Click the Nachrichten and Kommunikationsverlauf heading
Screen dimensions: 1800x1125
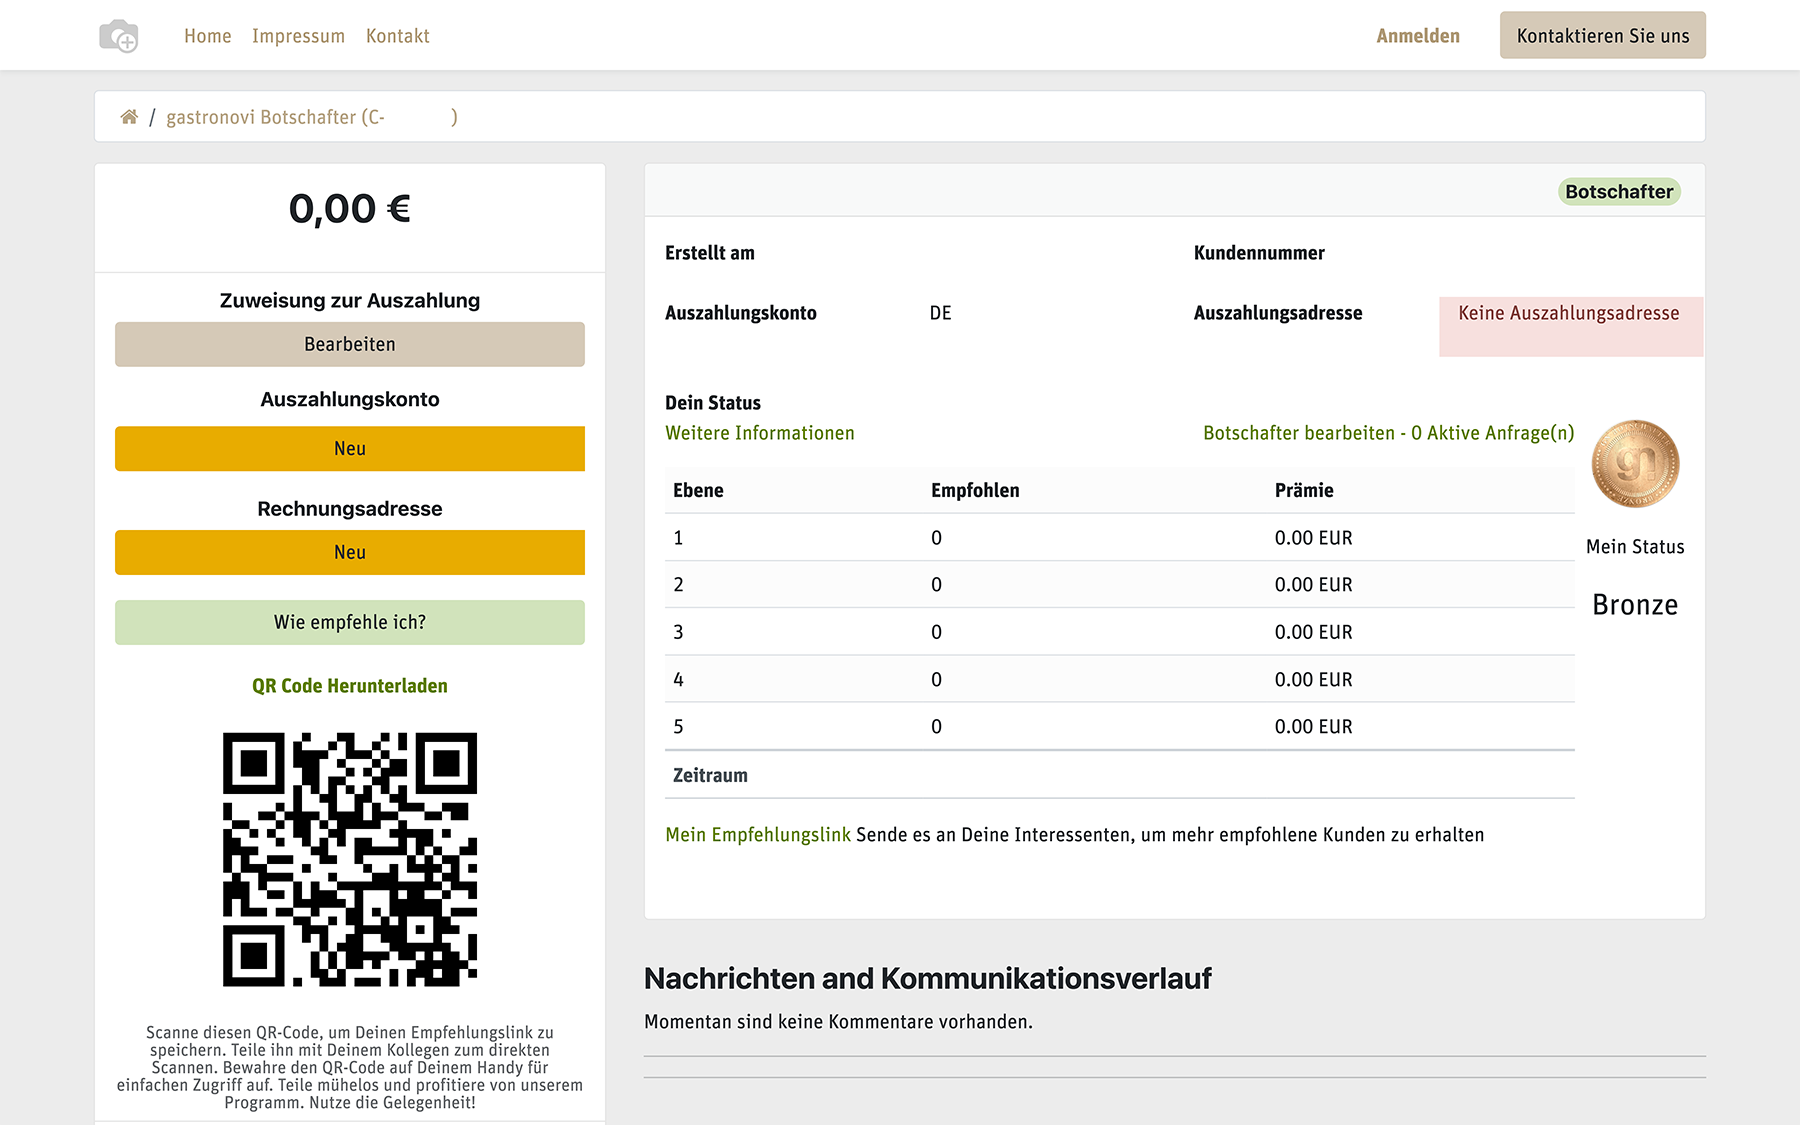click(928, 978)
